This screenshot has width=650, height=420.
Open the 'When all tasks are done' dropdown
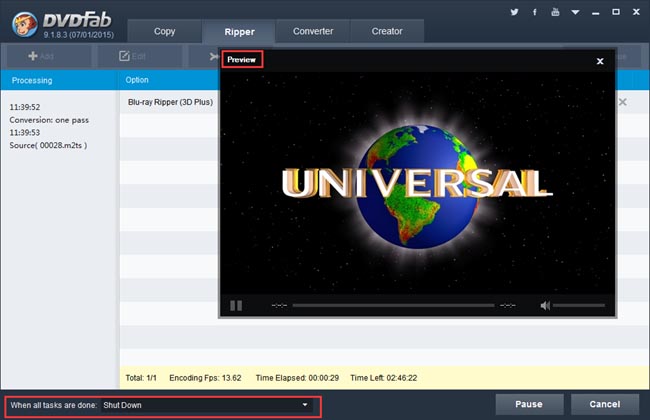pyautogui.click(x=206, y=405)
